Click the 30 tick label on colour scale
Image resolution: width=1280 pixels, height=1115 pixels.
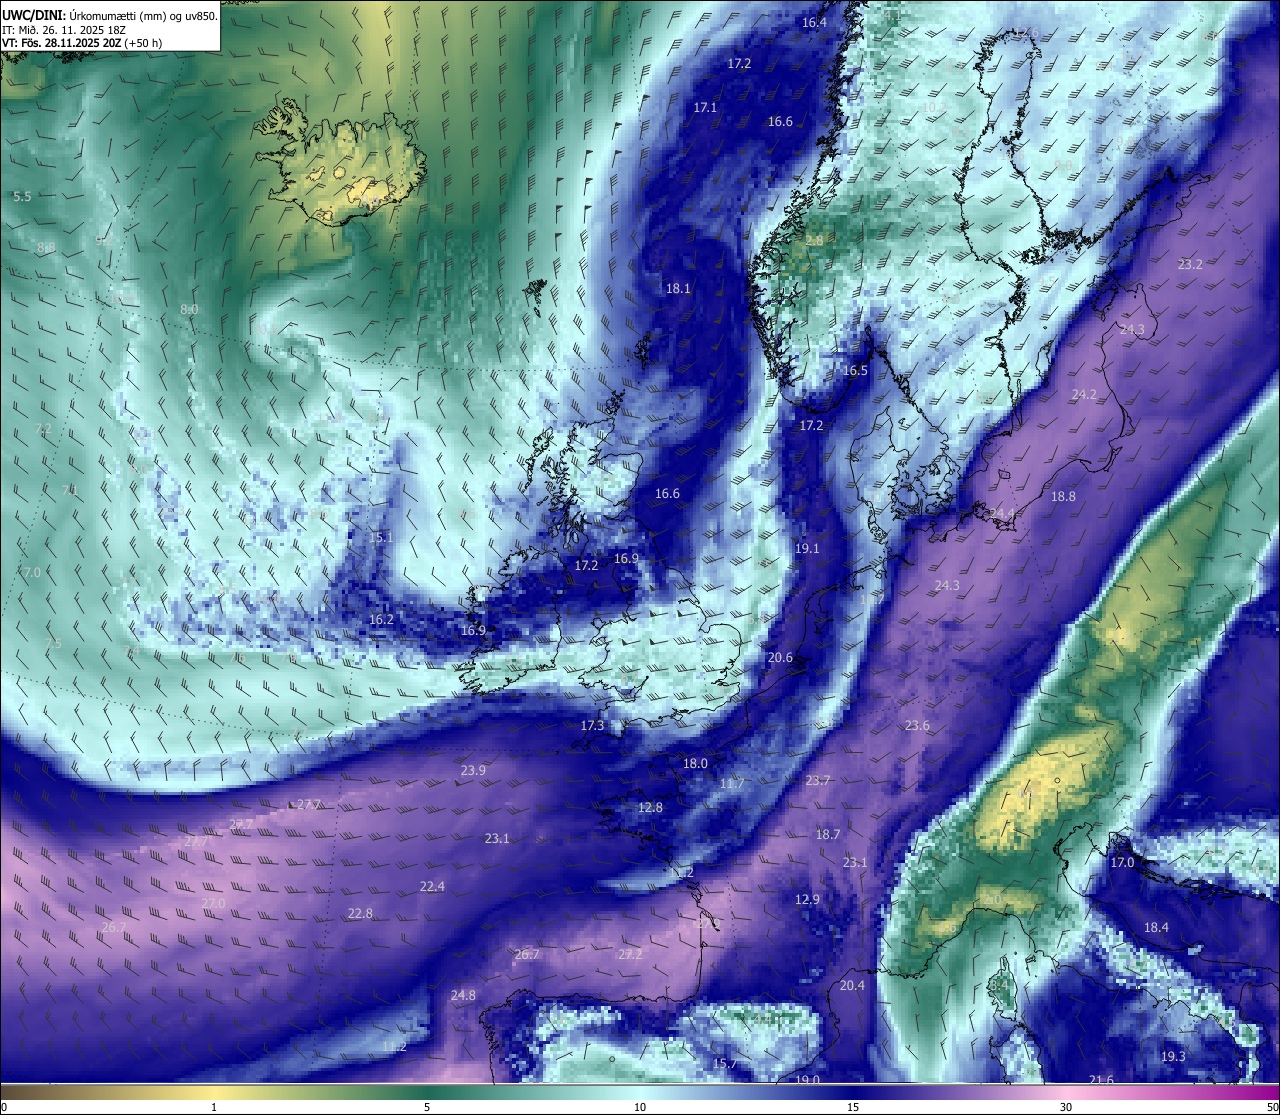[x=1066, y=1107]
